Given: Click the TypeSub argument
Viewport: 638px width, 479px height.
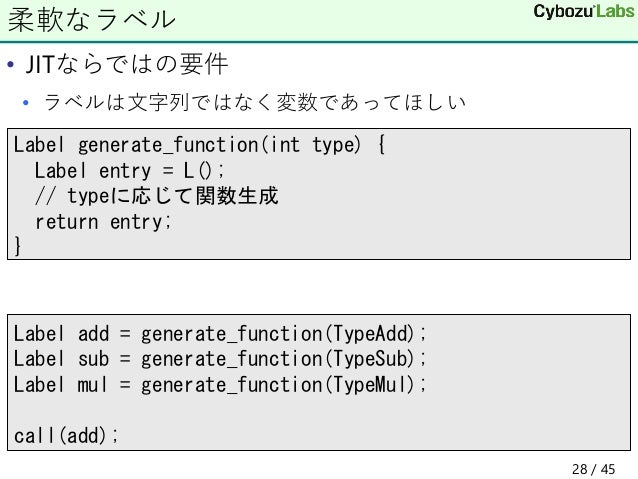Looking at the screenshot, I should point(370,358).
